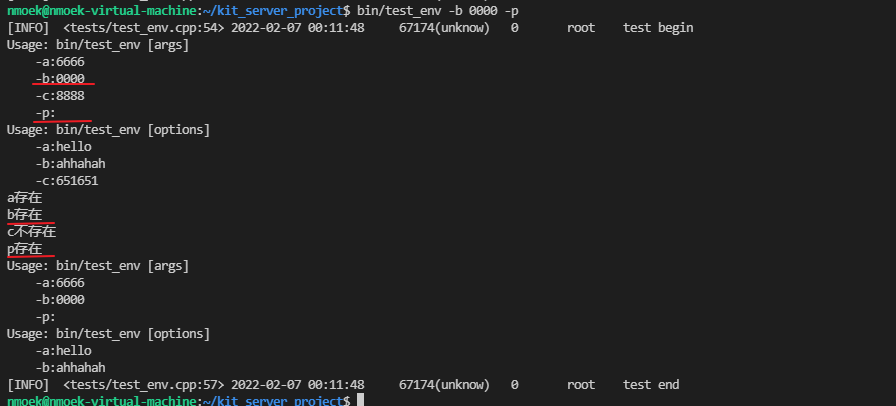Click the test end log message
Image resolution: width=896 pixels, height=406 pixels.
tap(651, 385)
